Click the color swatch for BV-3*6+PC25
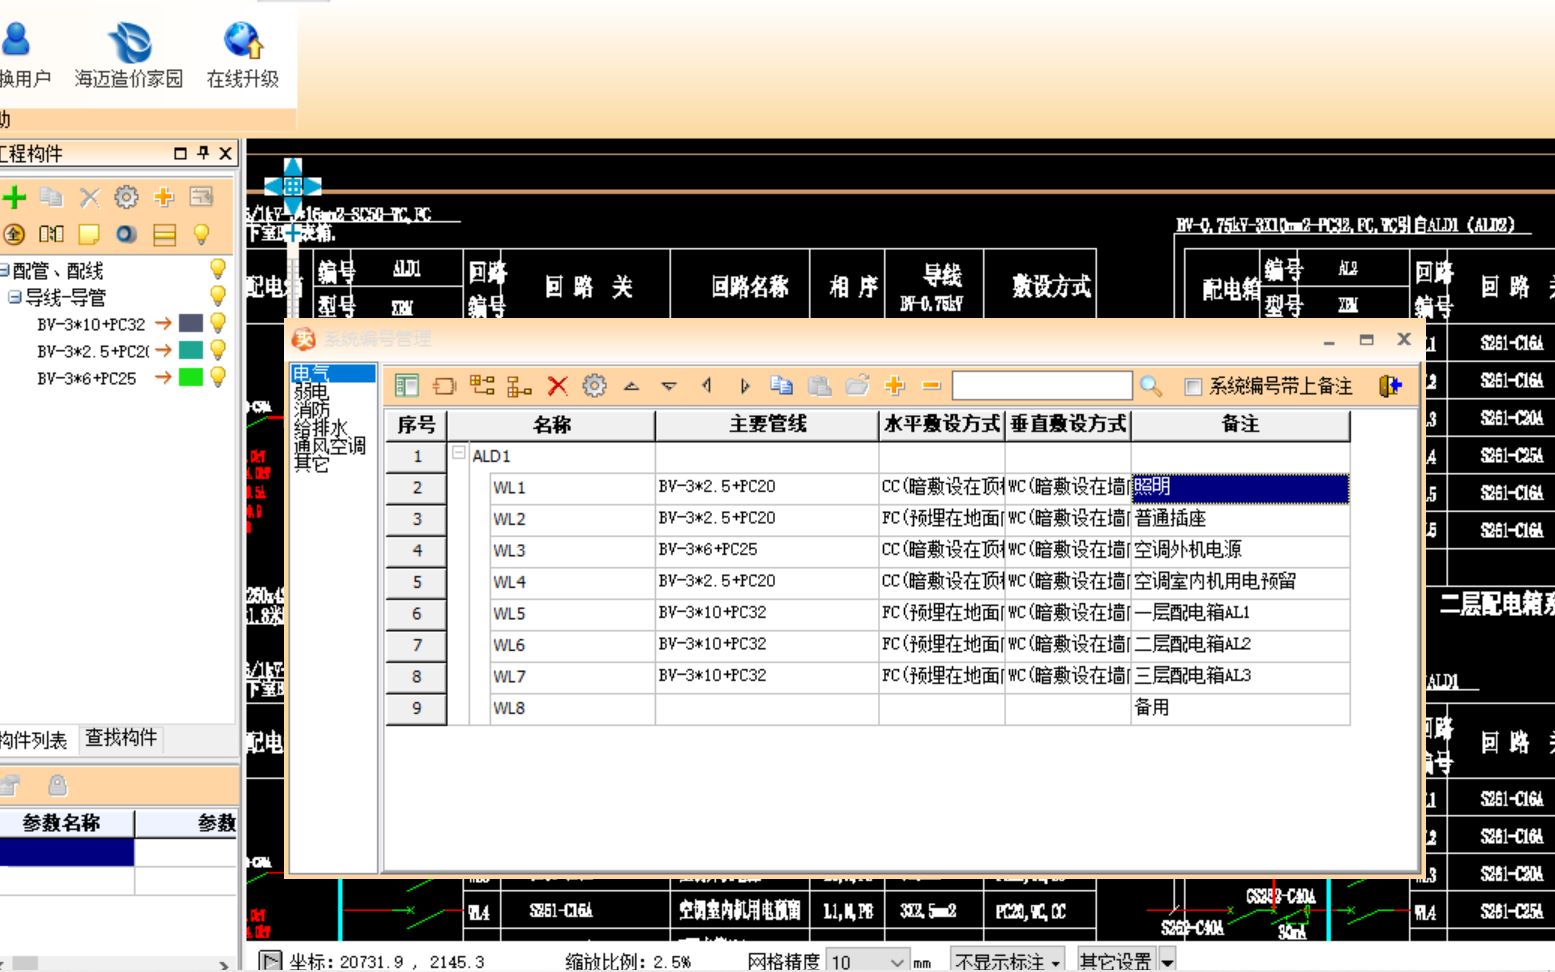The width and height of the screenshot is (1555, 972). click(x=191, y=378)
